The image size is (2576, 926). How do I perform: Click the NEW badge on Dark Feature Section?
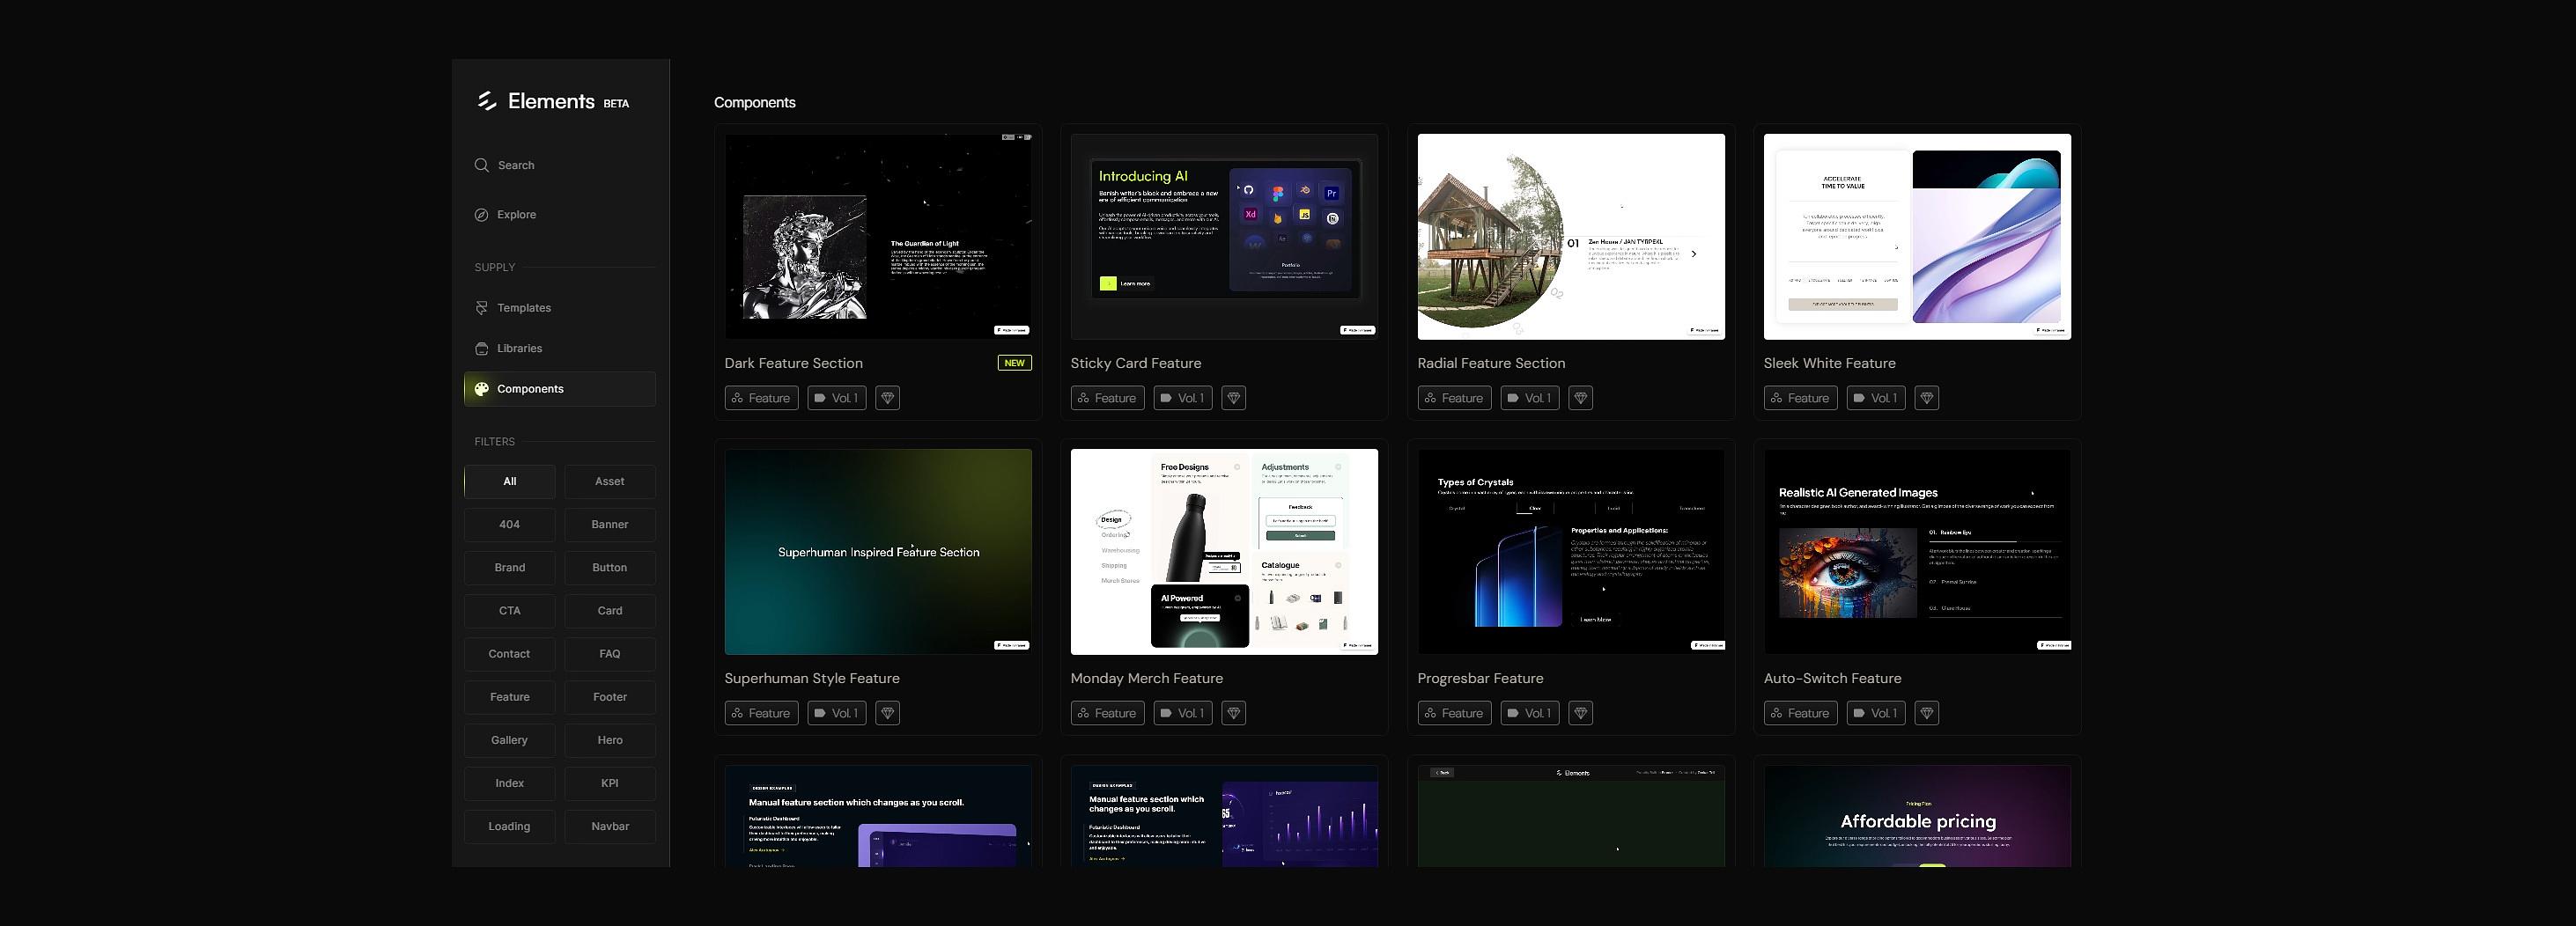click(1014, 363)
